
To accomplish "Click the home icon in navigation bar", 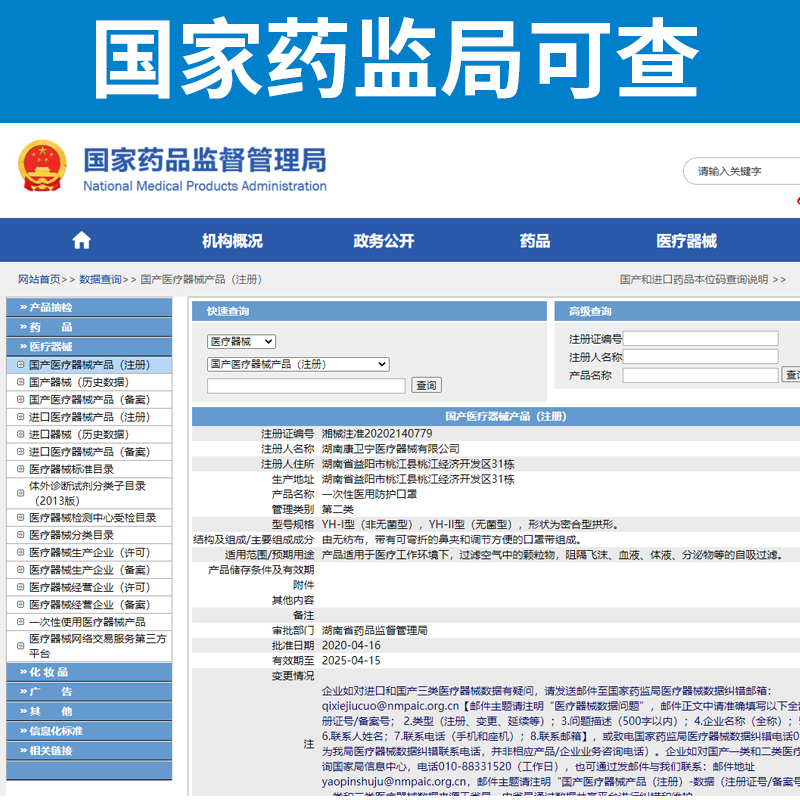I will pyautogui.click(x=82, y=240).
